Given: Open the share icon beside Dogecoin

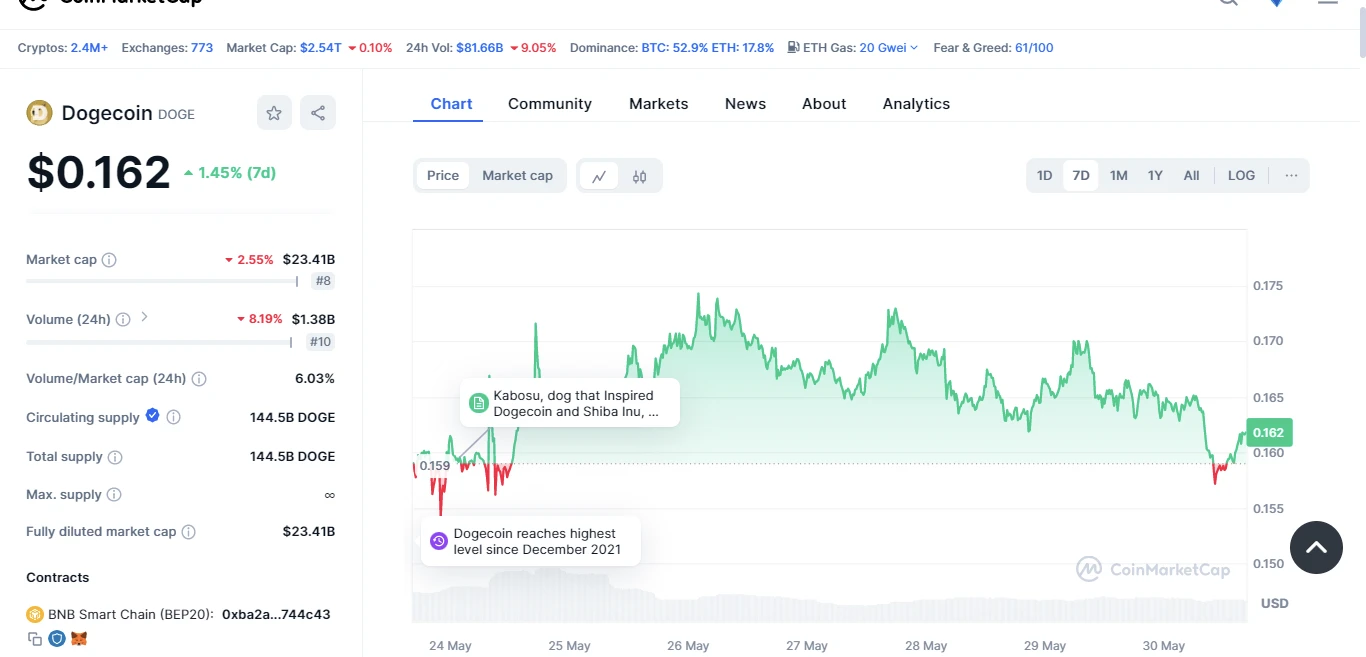Looking at the screenshot, I should (x=318, y=113).
